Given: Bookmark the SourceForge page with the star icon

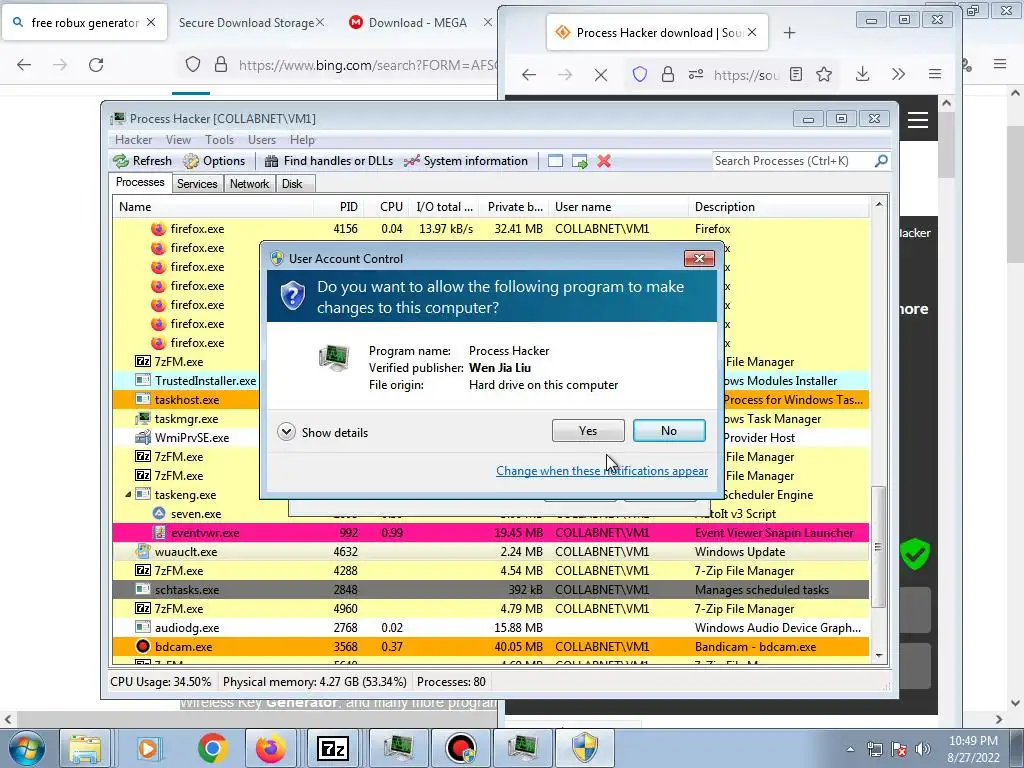Looking at the screenshot, I should point(824,74).
